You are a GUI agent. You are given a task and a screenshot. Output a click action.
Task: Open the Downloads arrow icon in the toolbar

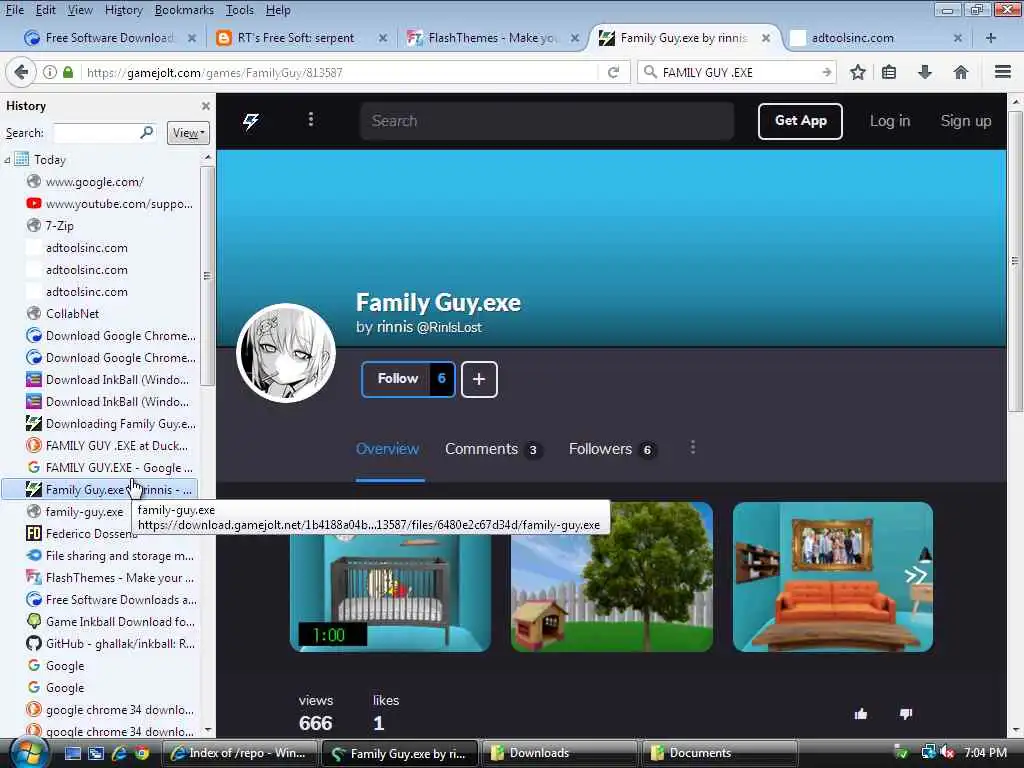[925, 72]
